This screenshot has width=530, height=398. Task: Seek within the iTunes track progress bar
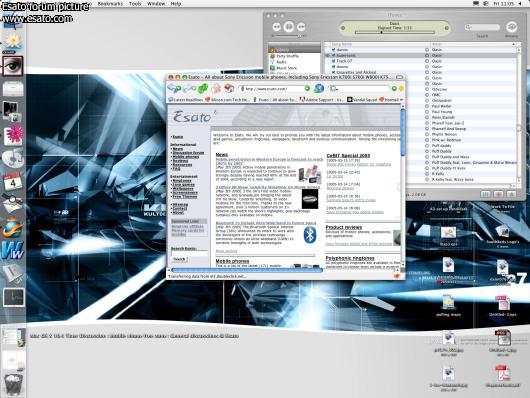(x=394, y=32)
